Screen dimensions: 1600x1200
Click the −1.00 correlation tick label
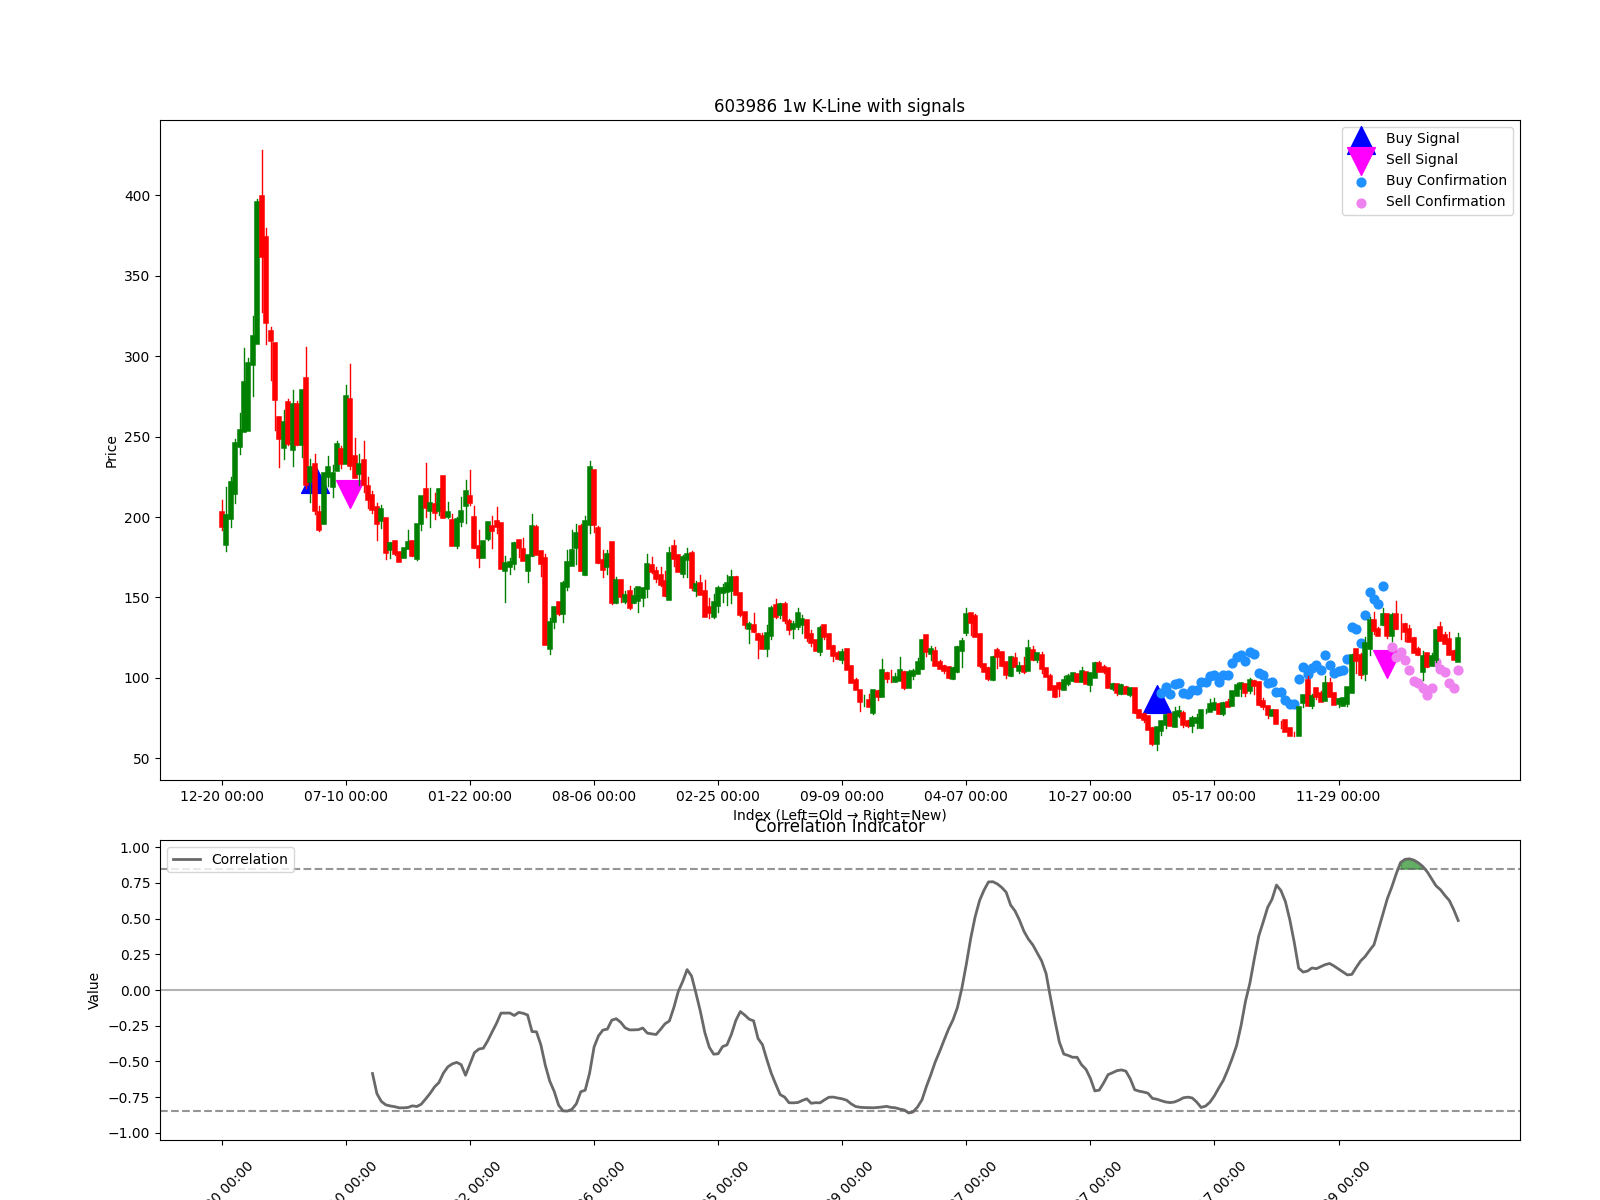[129, 1134]
